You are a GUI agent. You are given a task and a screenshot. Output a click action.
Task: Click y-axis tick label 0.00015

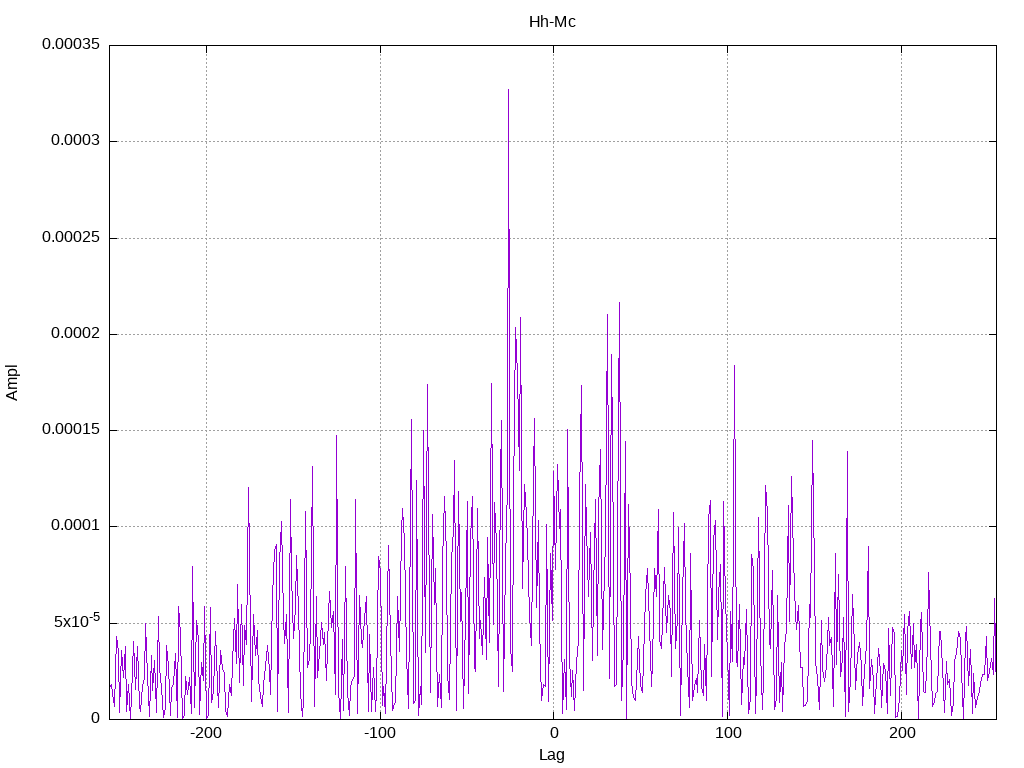click(x=71, y=430)
